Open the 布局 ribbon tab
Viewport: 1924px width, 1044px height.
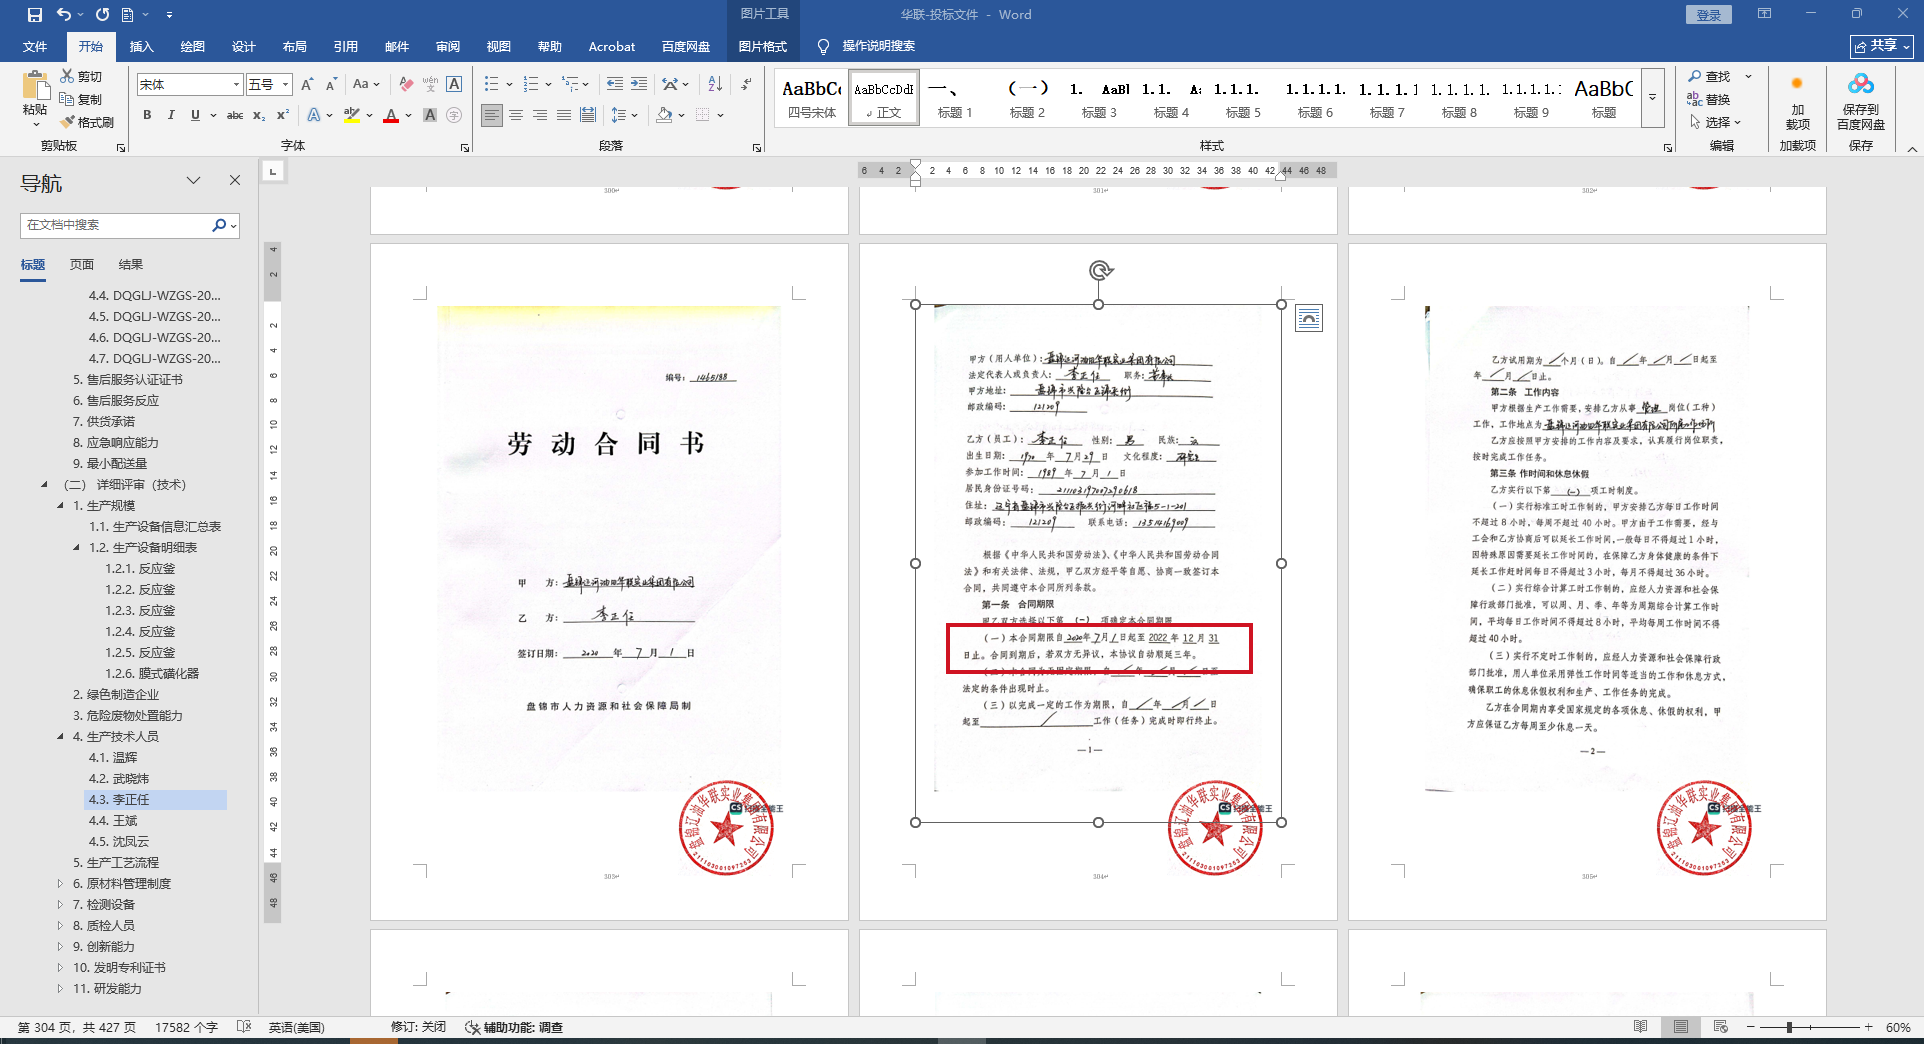pos(294,46)
